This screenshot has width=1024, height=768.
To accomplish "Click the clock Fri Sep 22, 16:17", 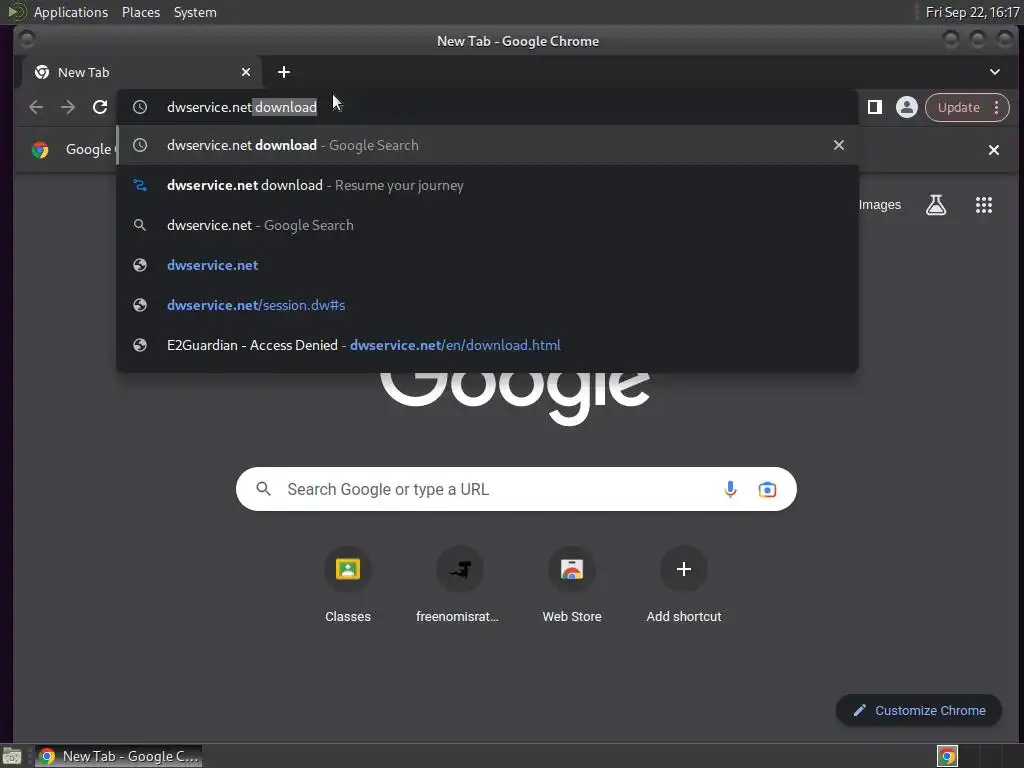I will coord(972,12).
